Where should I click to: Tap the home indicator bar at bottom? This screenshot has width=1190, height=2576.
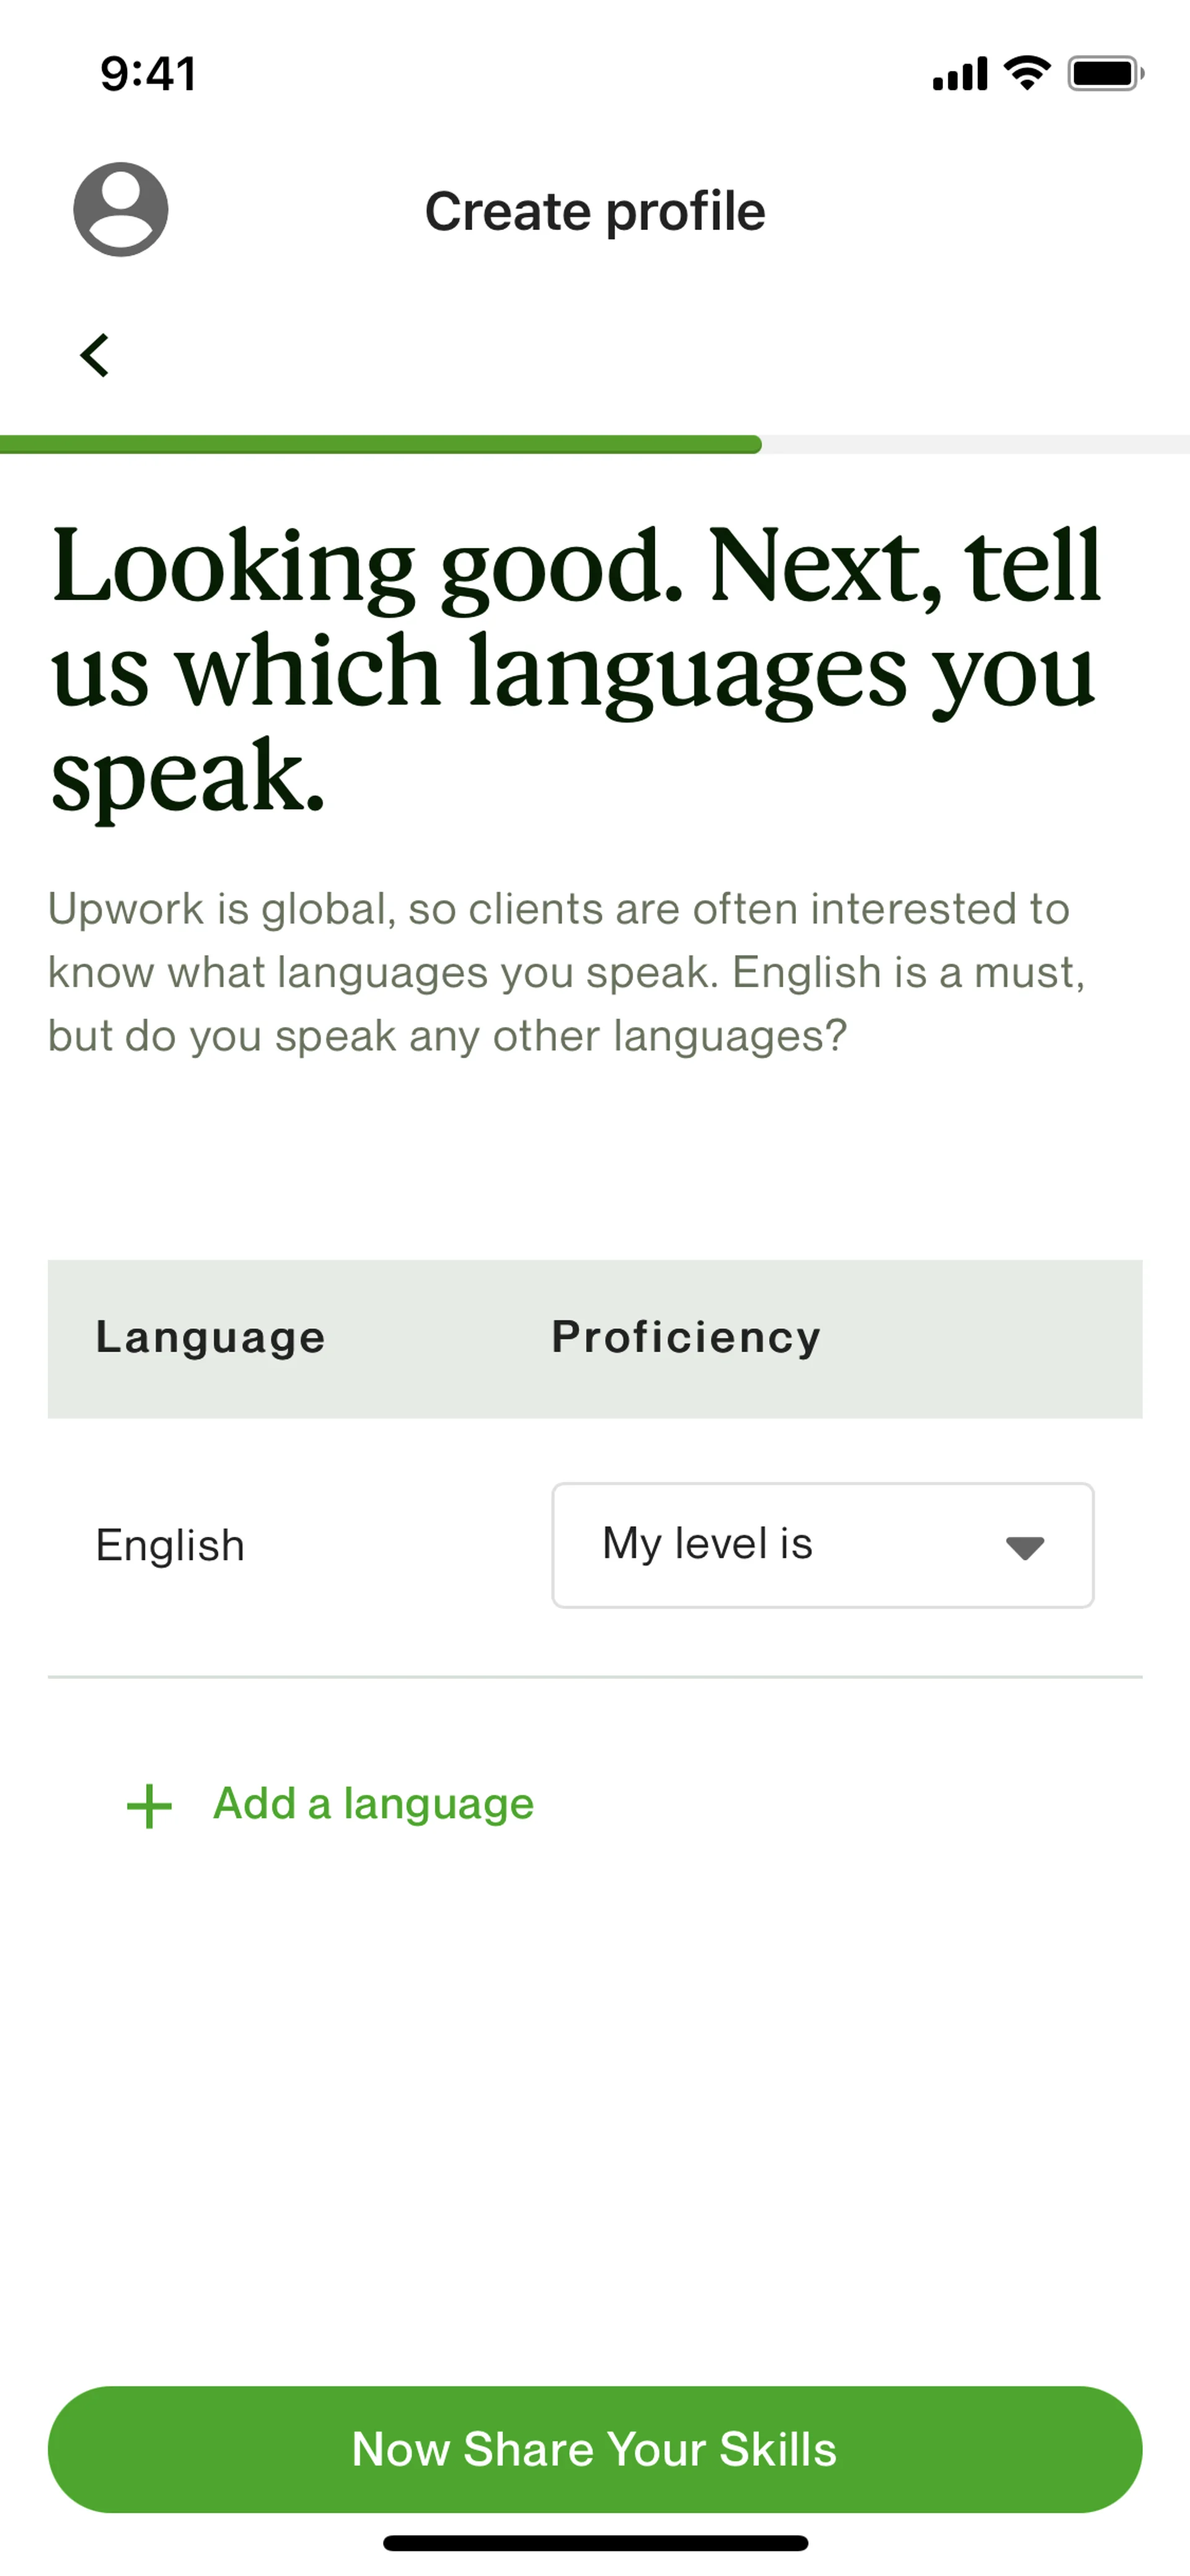(x=595, y=2542)
